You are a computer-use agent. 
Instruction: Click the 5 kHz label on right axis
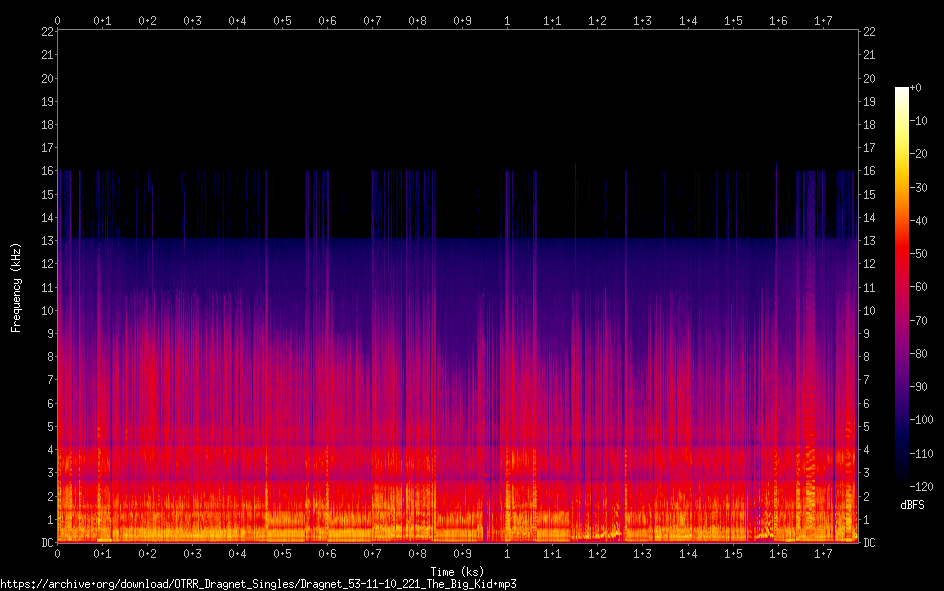point(866,427)
